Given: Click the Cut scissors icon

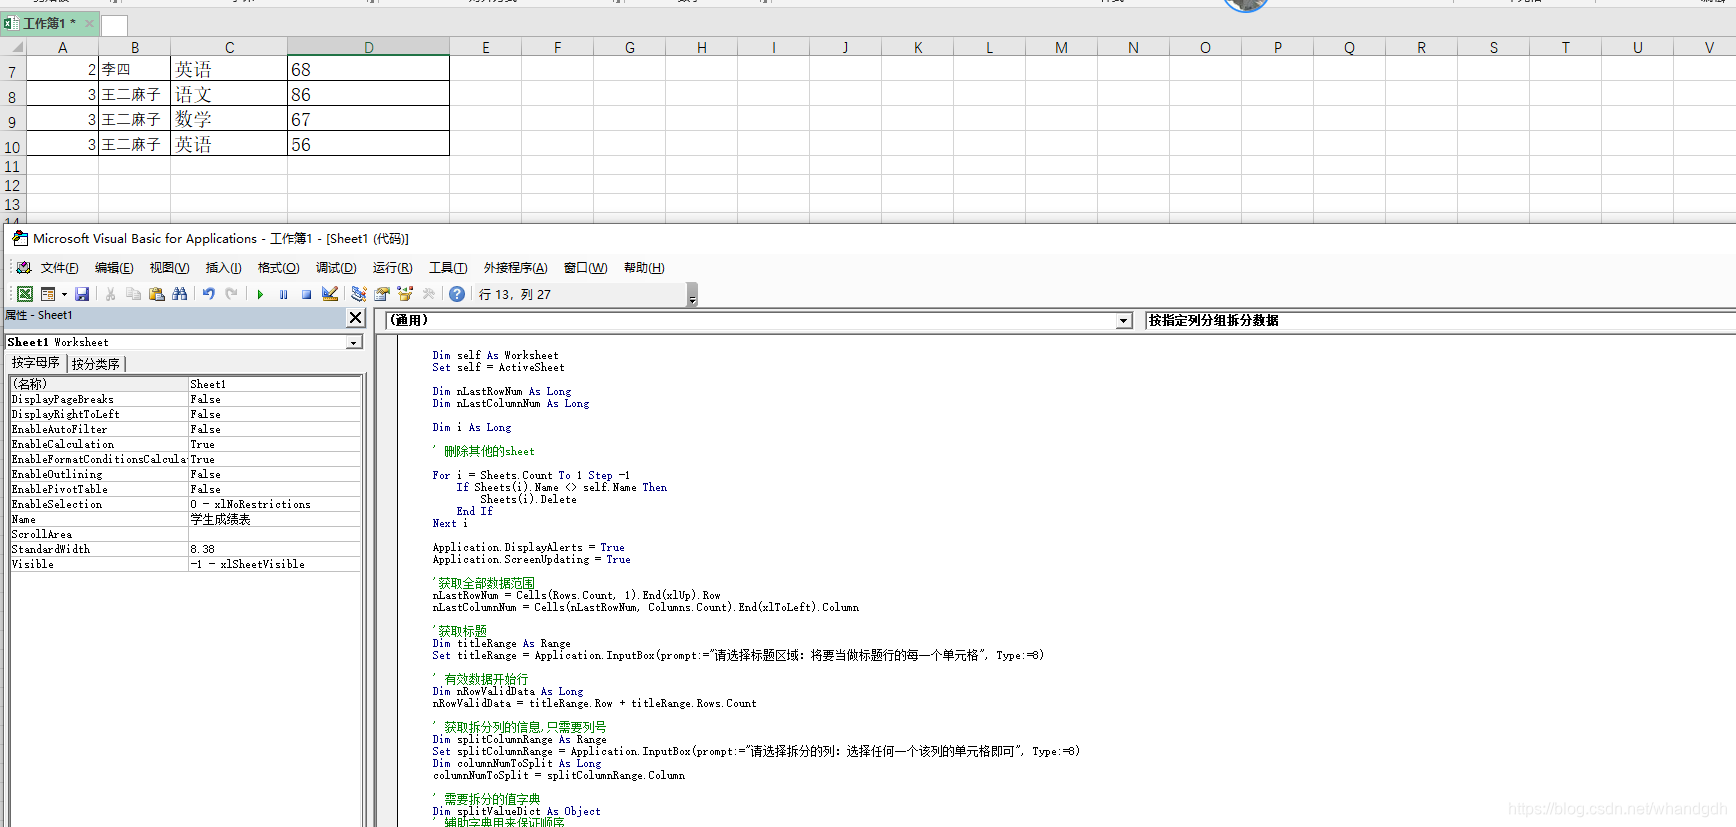Looking at the screenshot, I should [x=110, y=294].
